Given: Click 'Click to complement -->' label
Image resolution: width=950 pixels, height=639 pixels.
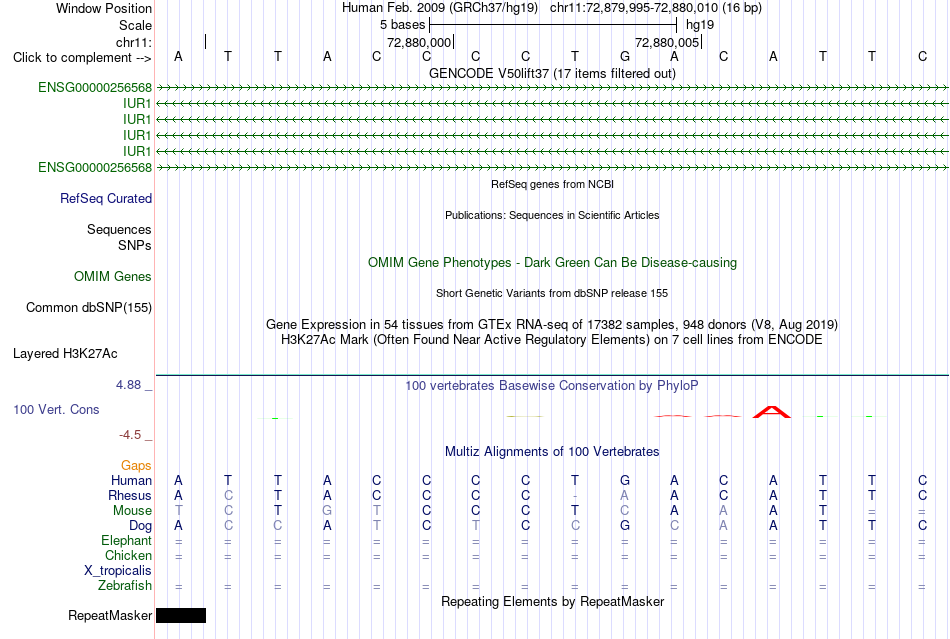Looking at the screenshot, I should coord(82,58).
